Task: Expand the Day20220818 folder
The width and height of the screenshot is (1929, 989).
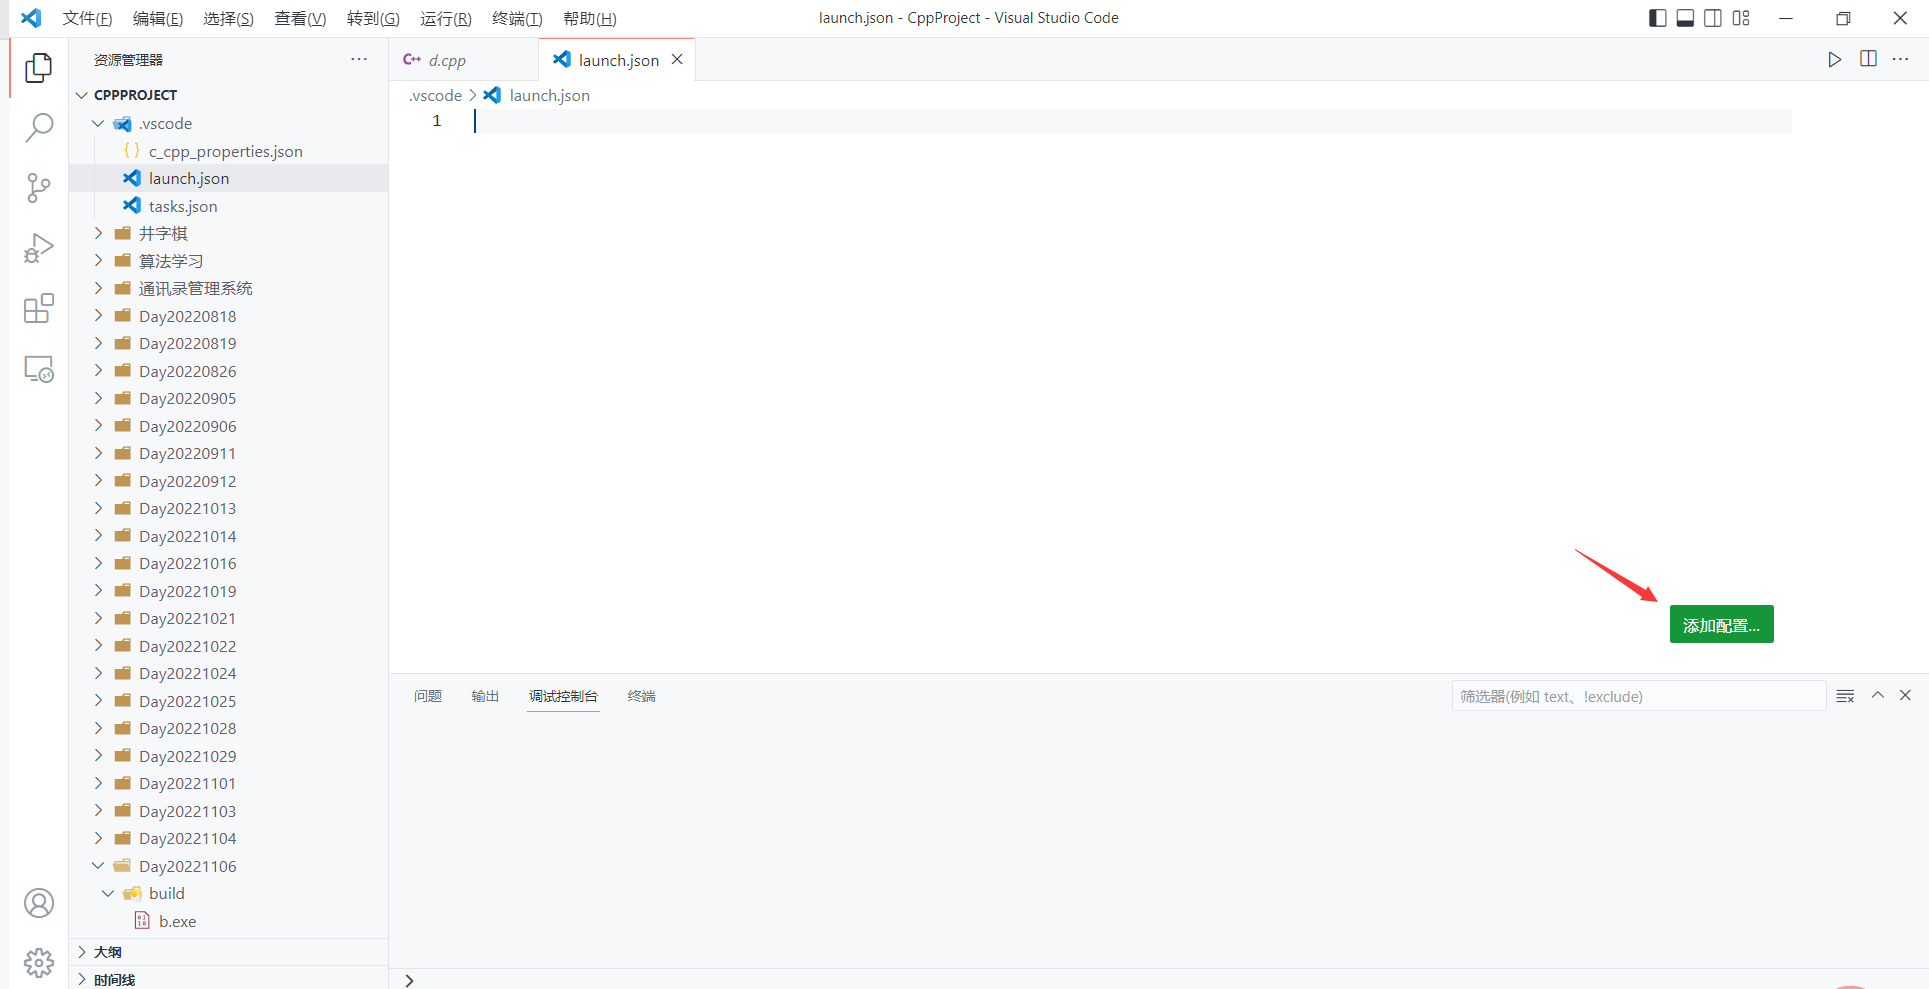Action: [228, 316]
